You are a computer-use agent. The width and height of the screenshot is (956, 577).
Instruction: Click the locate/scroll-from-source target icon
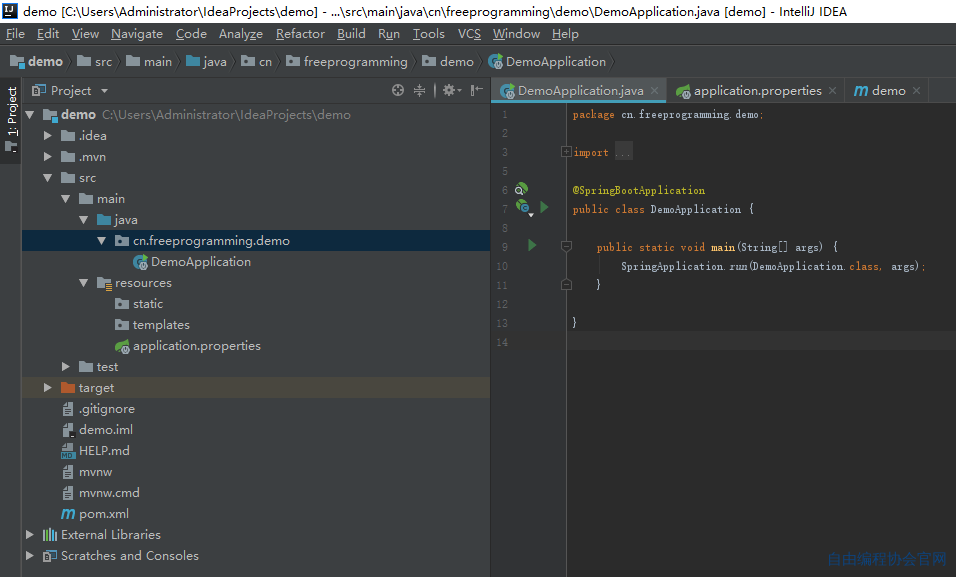(398, 90)
